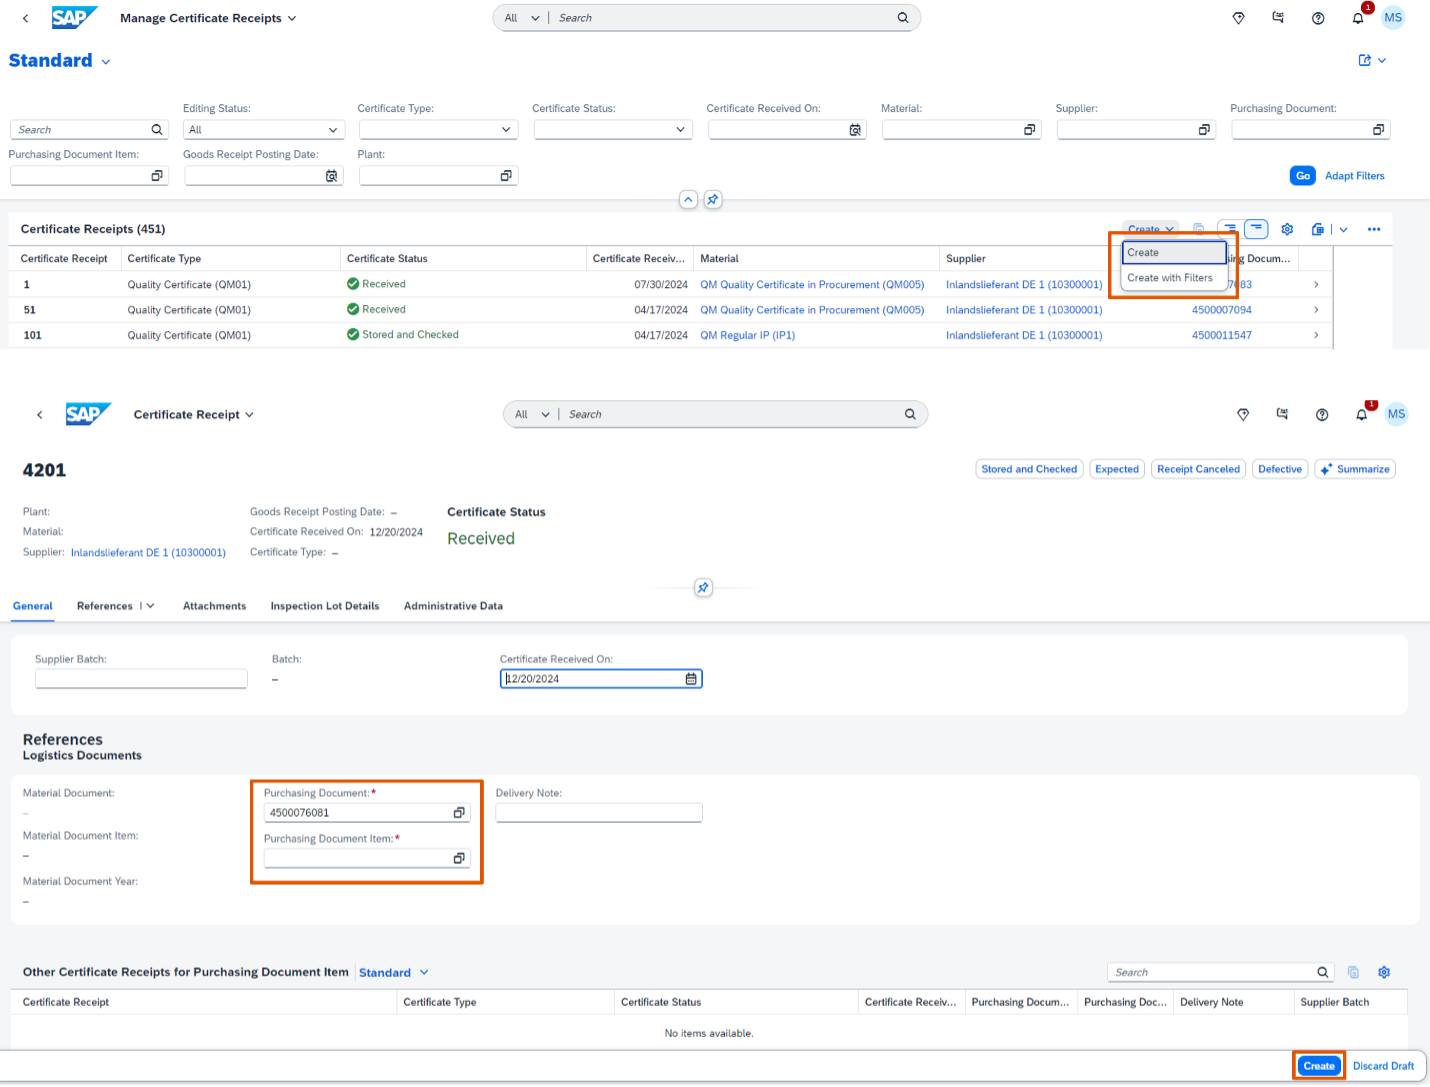
Task: Open notifications bell on Certificate Receipt page
Action: pos(1362,414)
